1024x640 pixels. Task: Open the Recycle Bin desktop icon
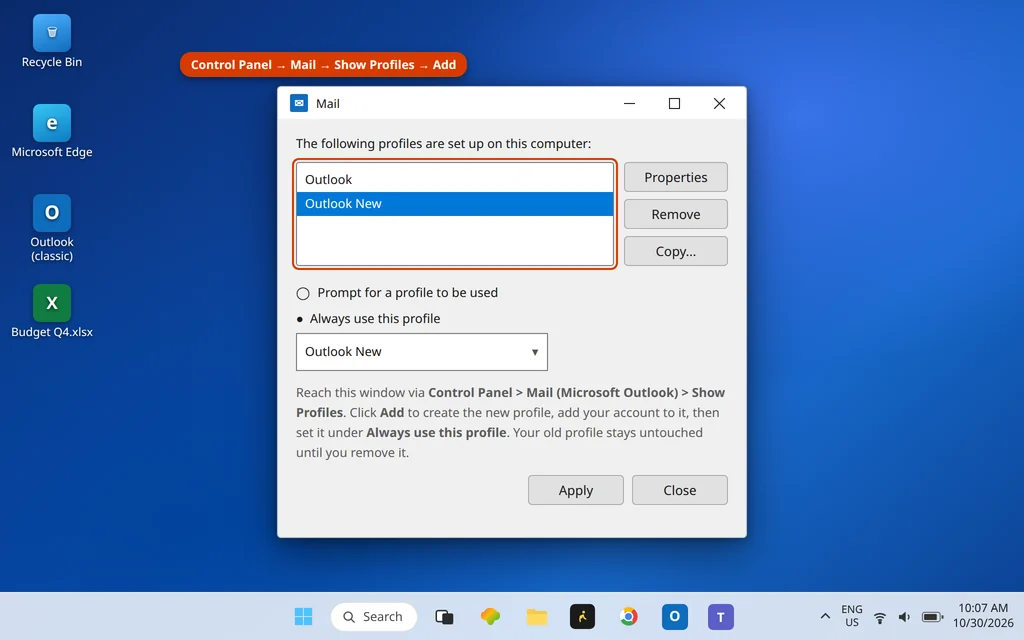52,40
